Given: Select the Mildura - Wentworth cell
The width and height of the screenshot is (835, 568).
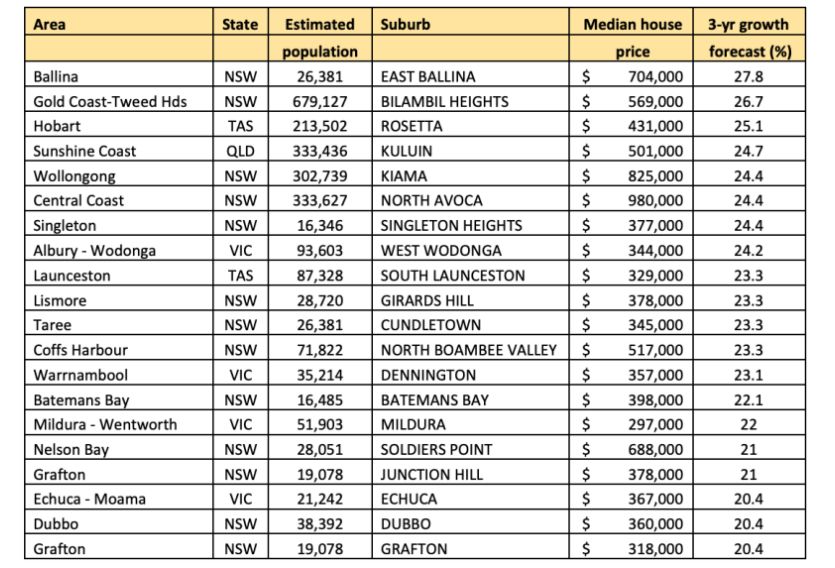Looking at the screenshot, I should (119, 423).
